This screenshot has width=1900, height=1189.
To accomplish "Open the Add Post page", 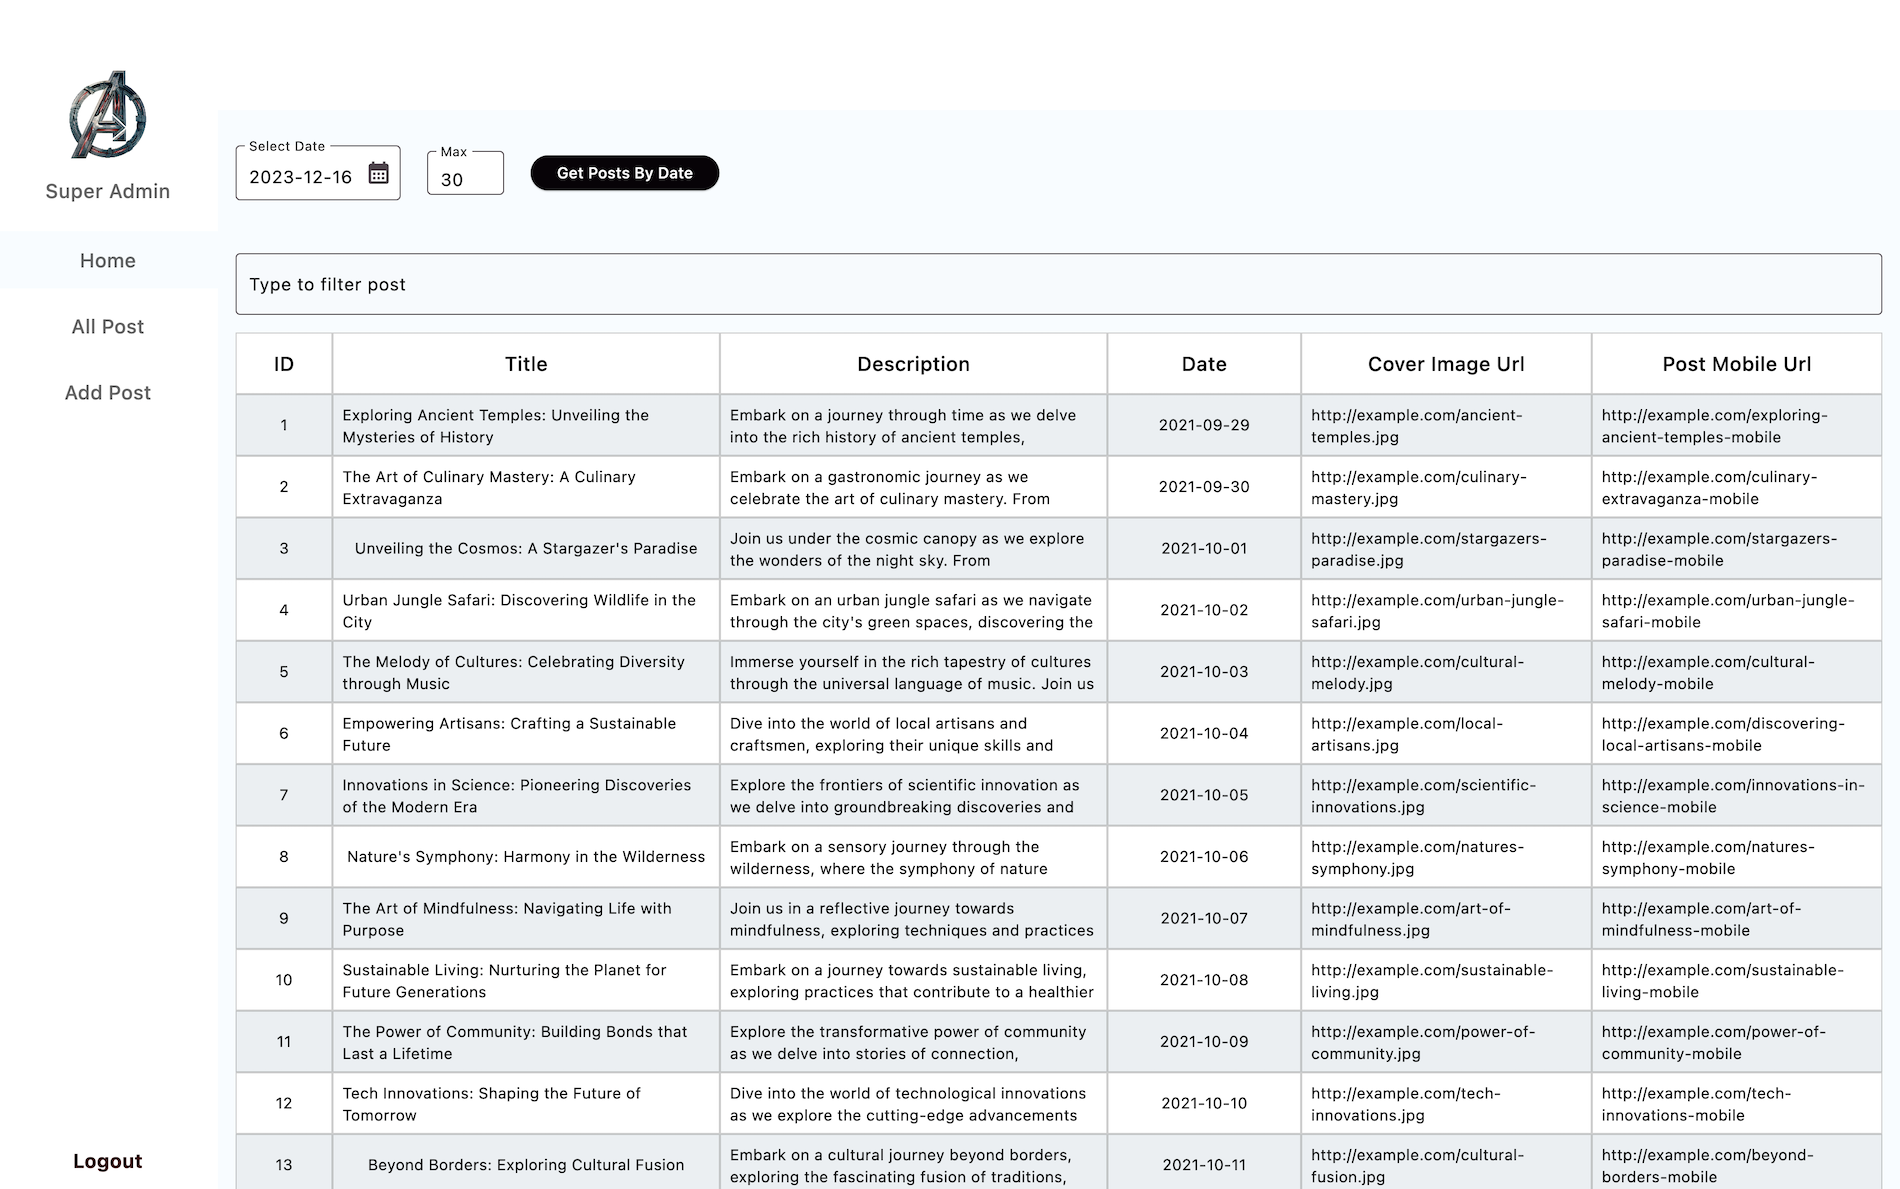I will (108, 392).
